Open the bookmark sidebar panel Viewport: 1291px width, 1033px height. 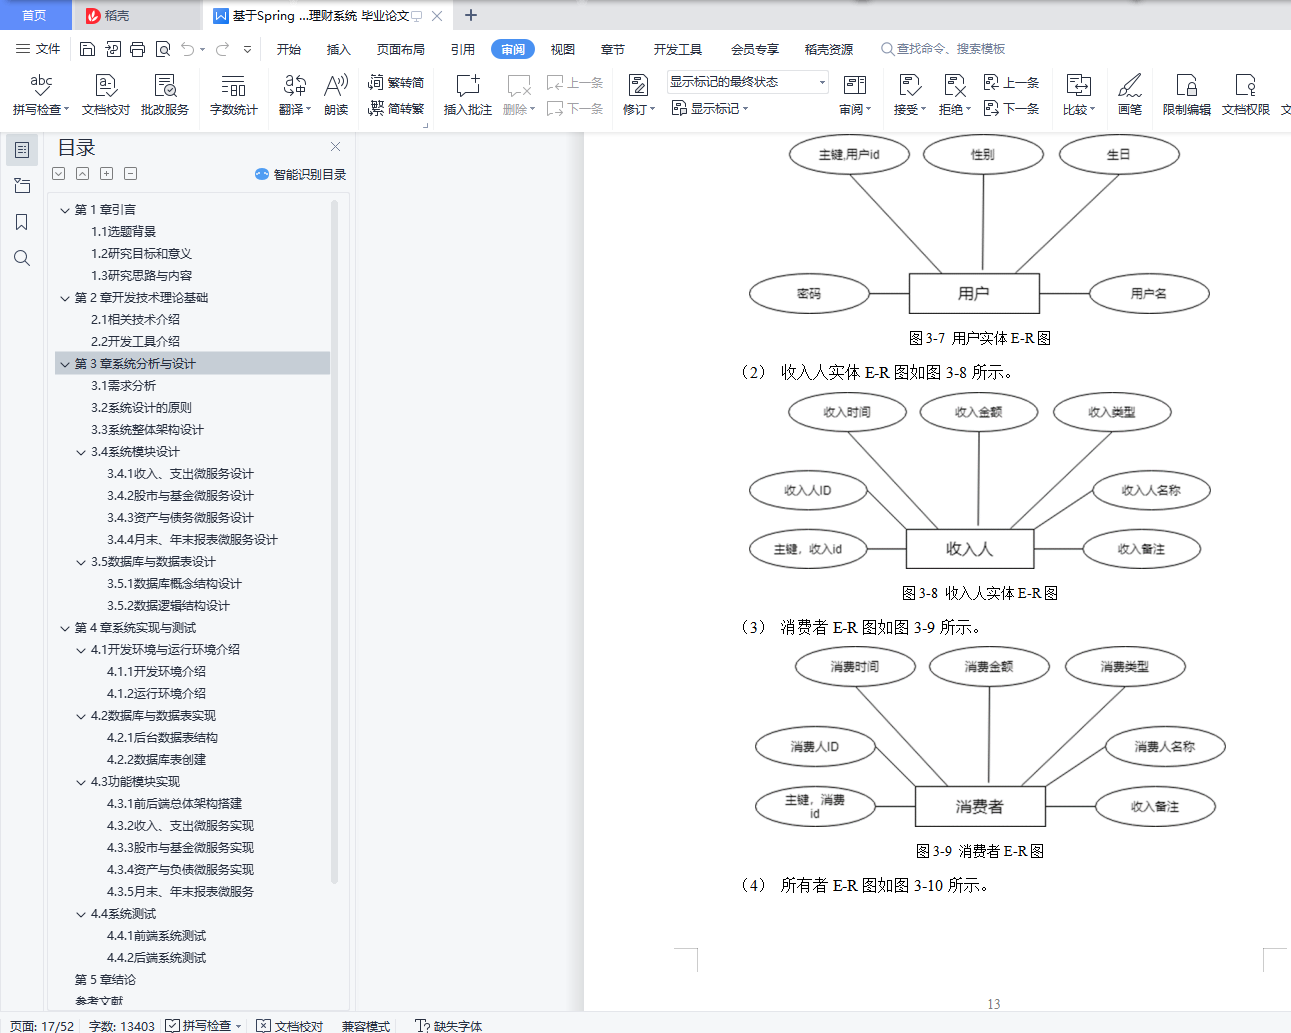22,222
